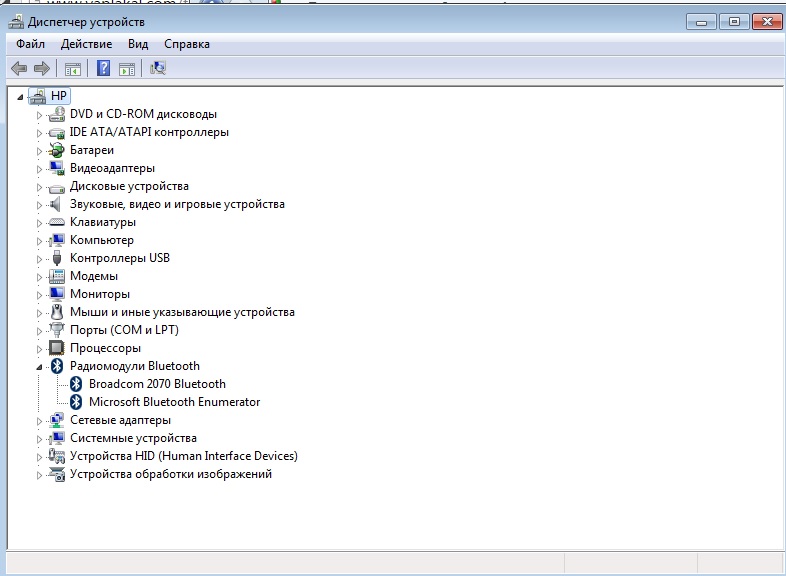
Task: Click the keyboard icon next to Клавиатуры
Action: pos(57,222)
